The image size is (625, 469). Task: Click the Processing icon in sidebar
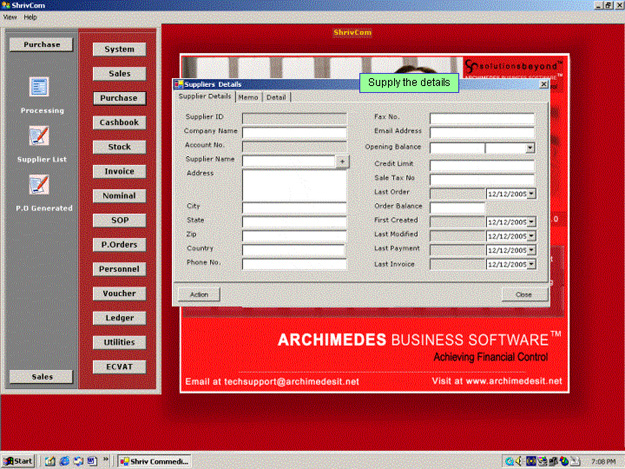(x=39, y=88)
